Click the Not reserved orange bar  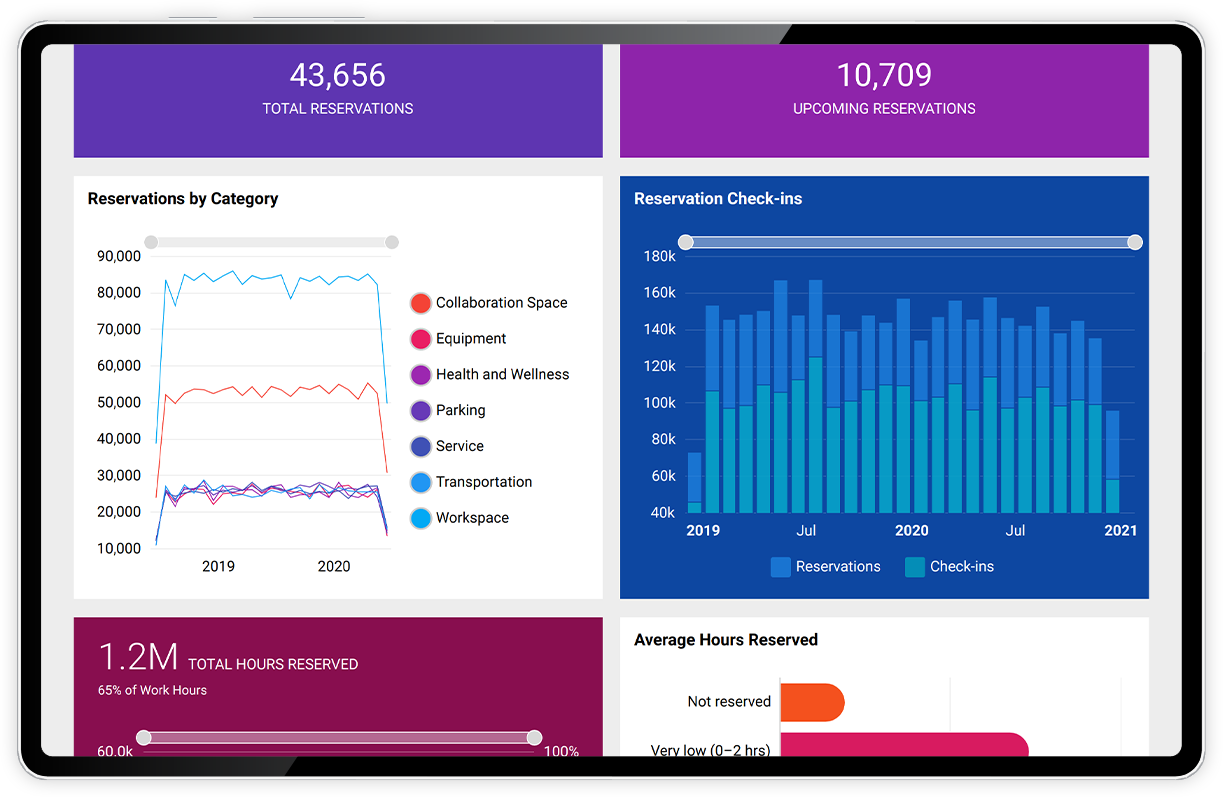(x=811, y=702)
